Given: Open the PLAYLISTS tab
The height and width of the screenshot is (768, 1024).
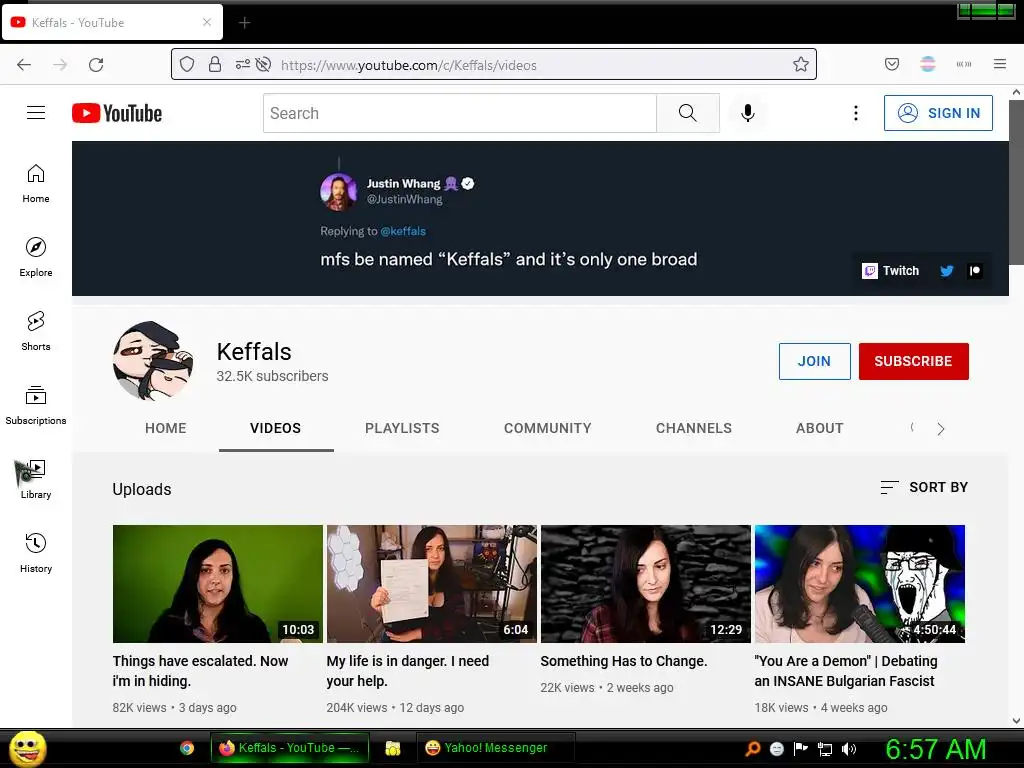Looking at the screenshot, I should click(402, 428).
